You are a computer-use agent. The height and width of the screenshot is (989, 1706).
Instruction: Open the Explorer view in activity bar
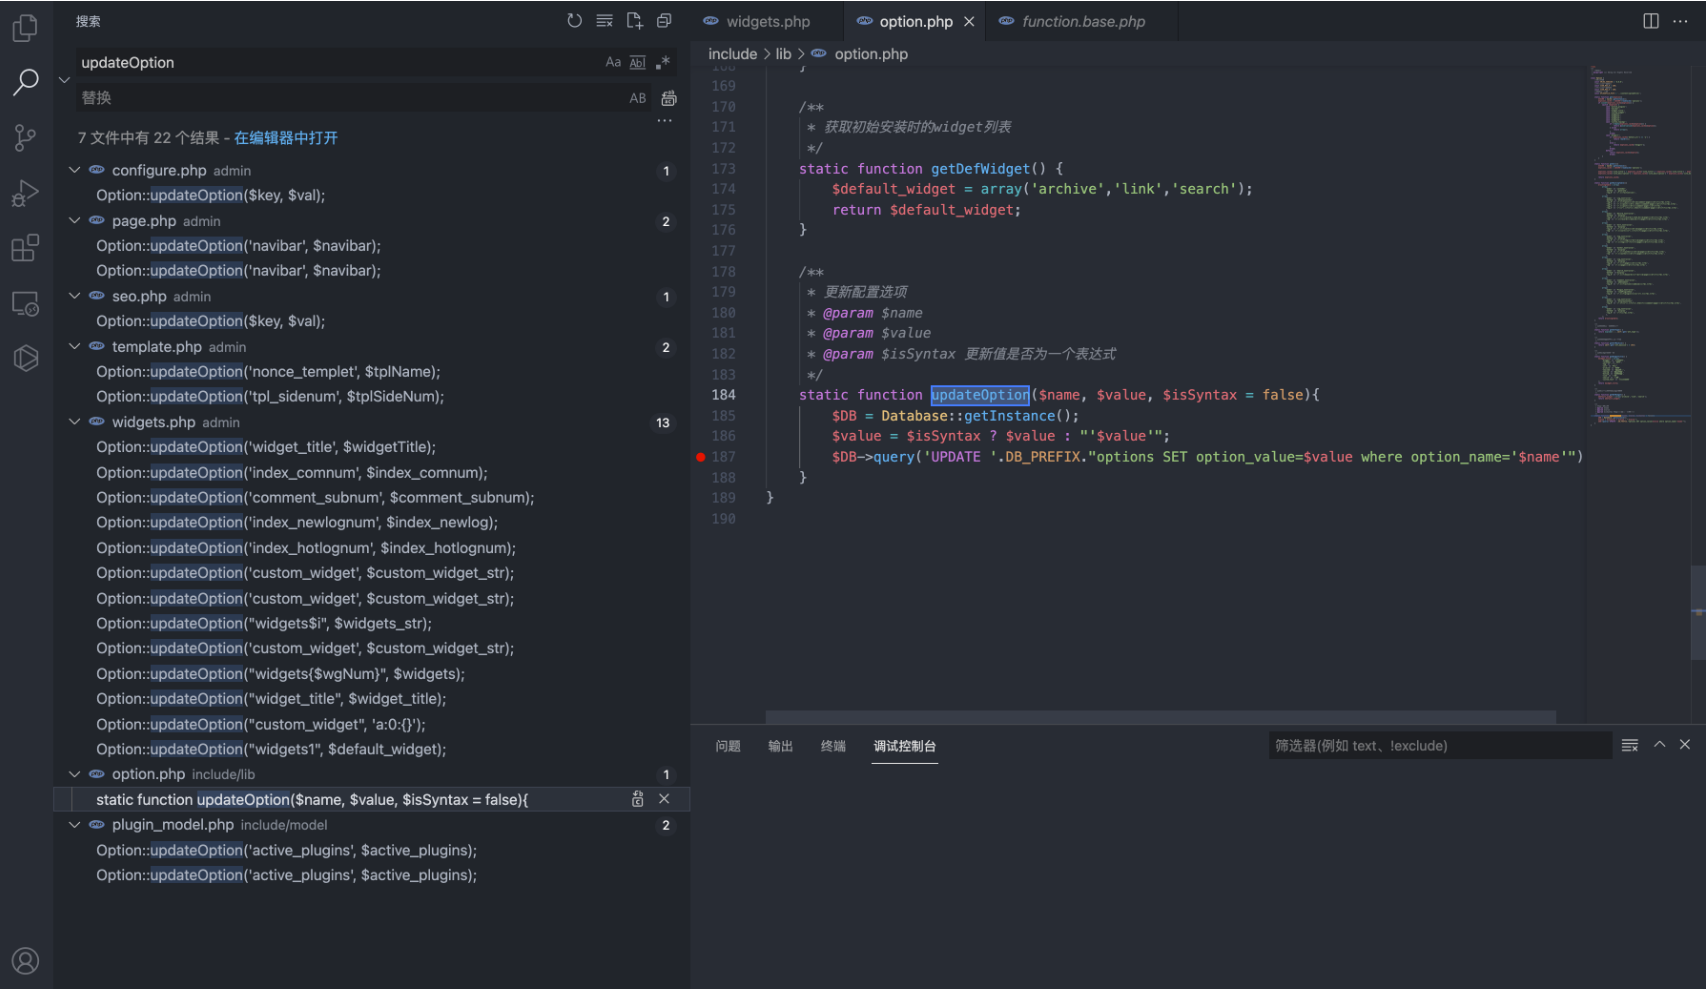[x=25, y=28]
